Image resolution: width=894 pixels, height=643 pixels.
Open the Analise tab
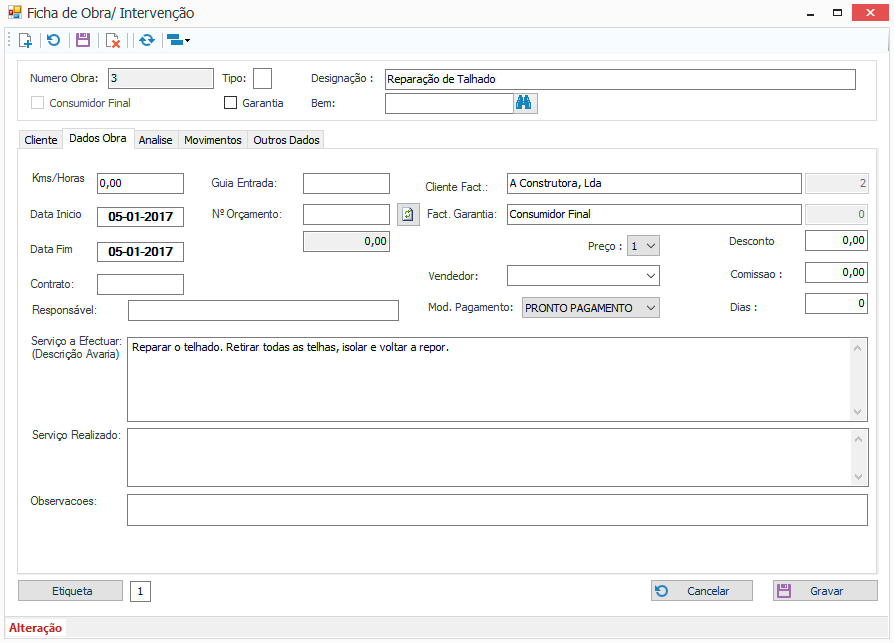156,140
